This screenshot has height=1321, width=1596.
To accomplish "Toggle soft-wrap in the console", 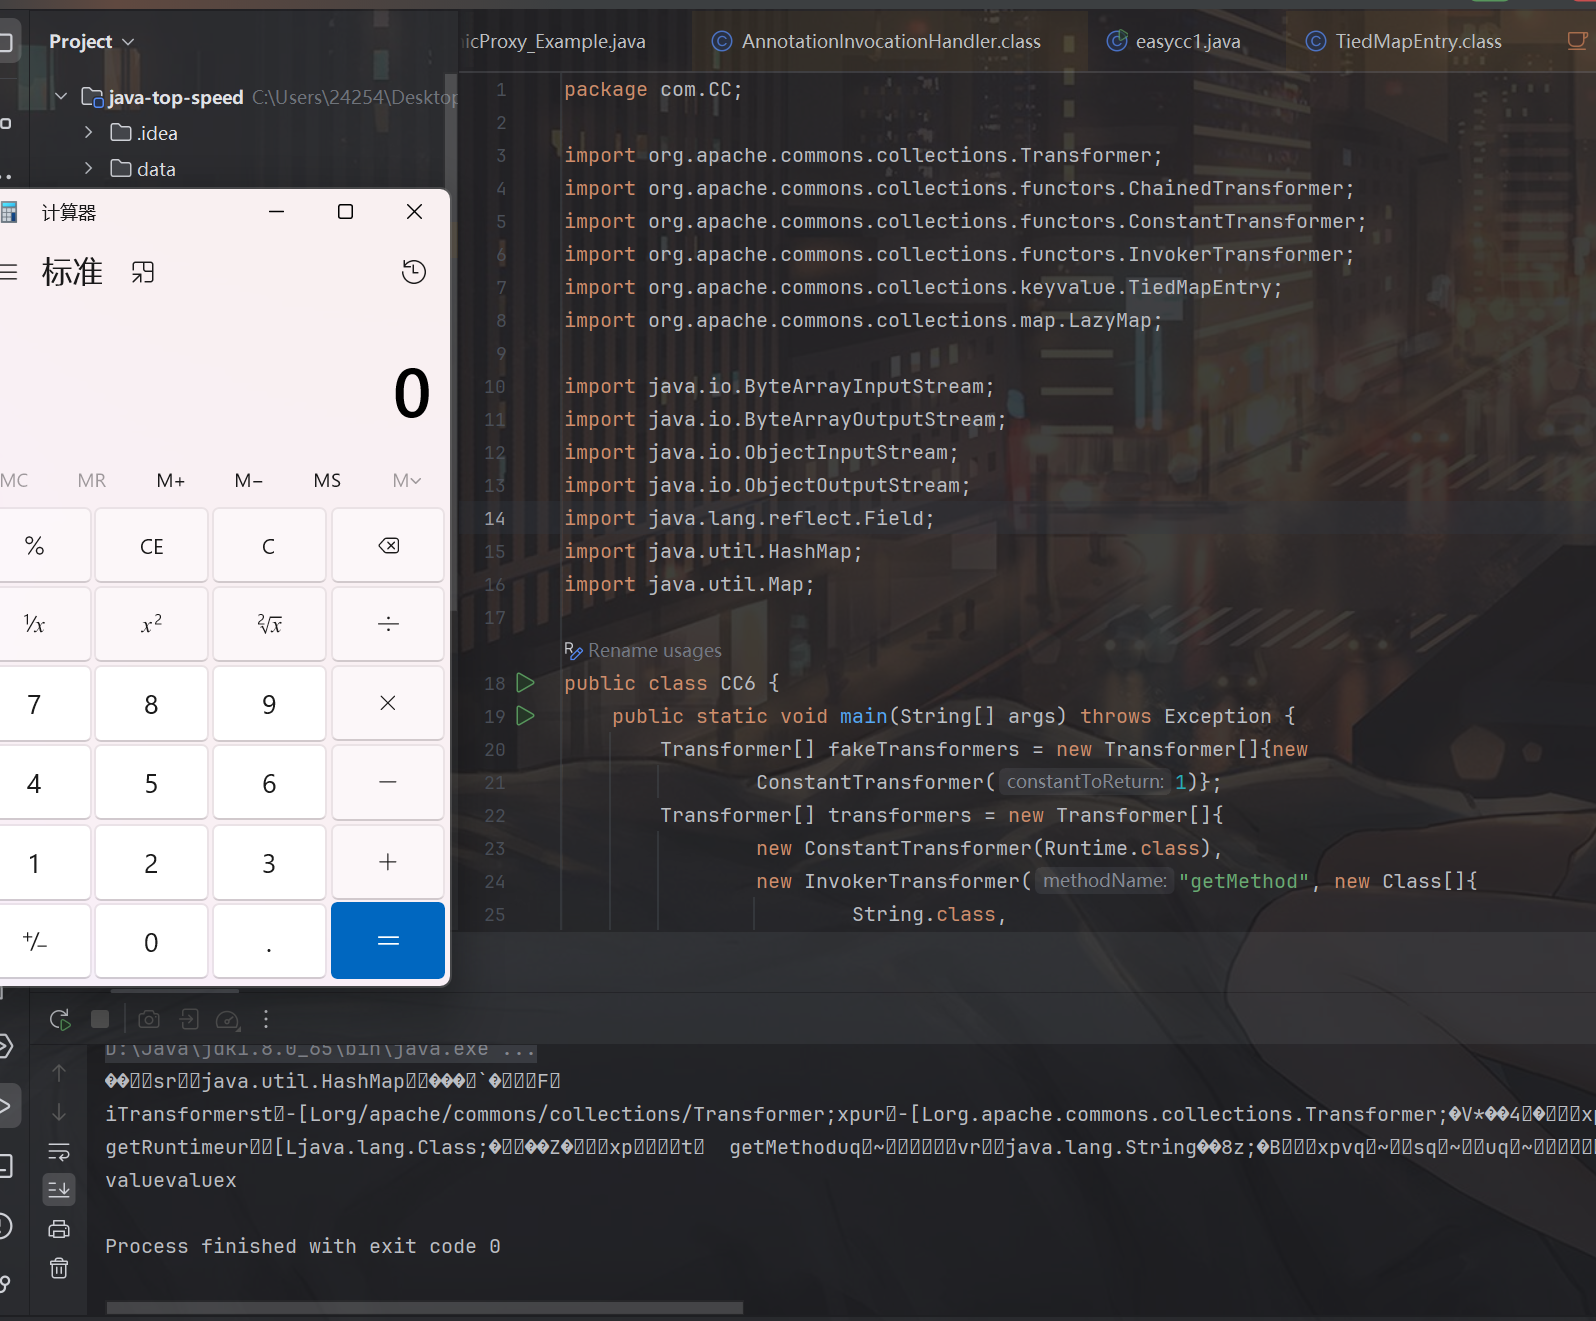I will 59,1151.
